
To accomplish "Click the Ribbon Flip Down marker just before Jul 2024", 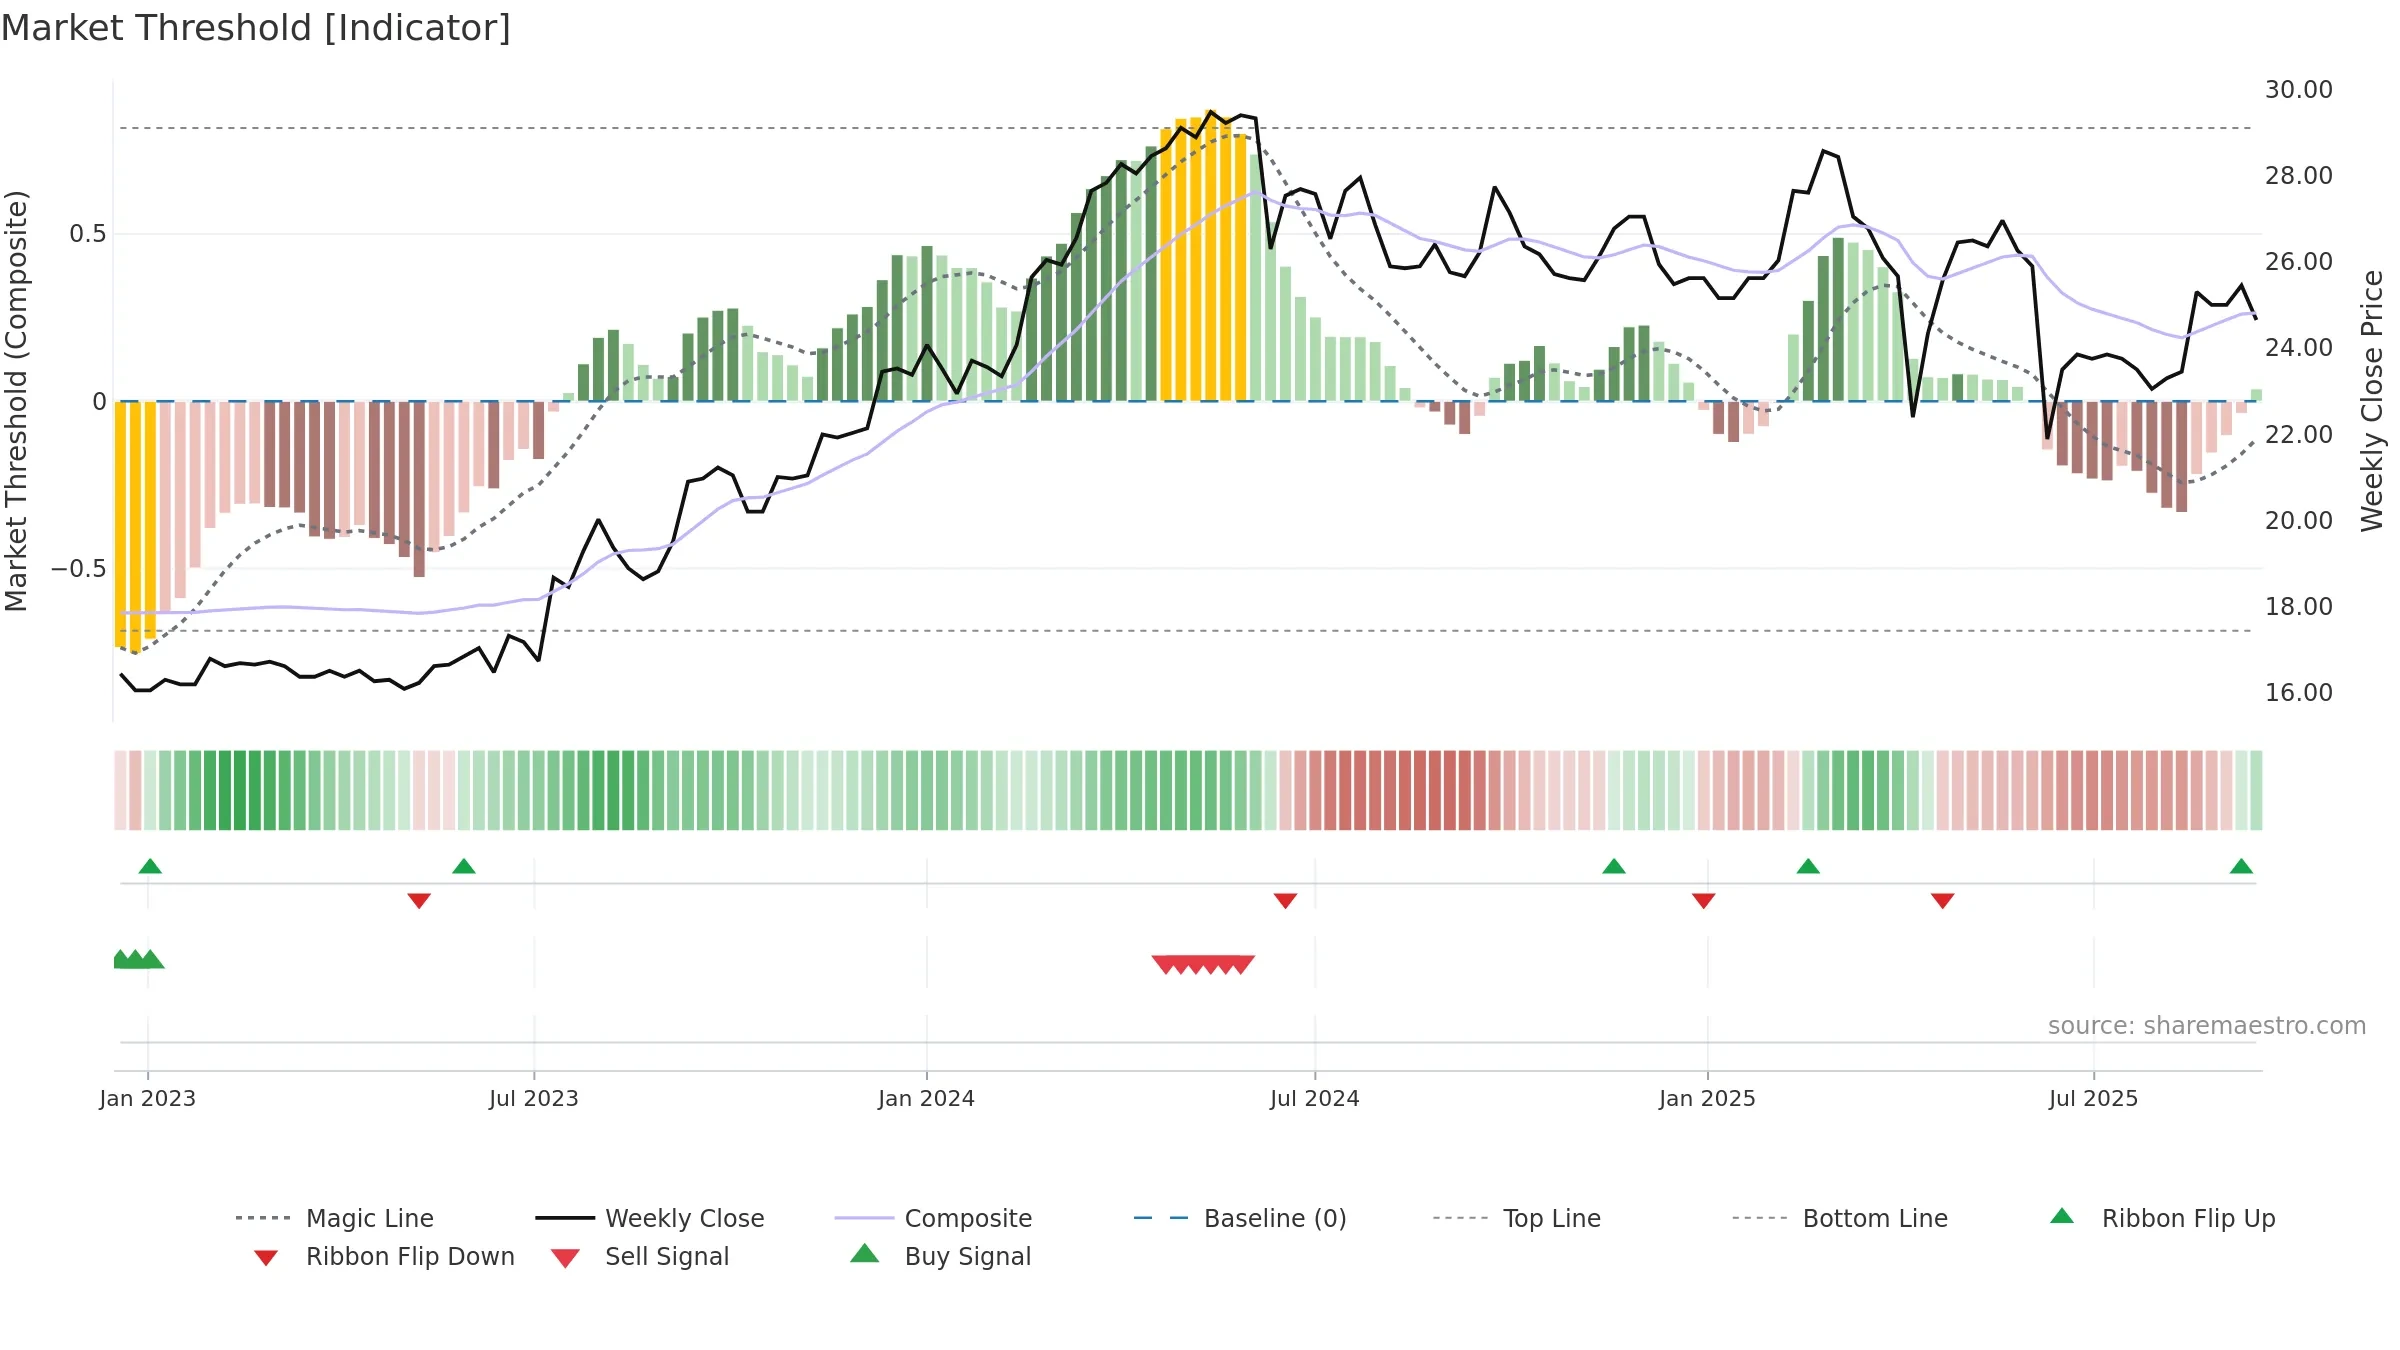I will point(1285,901).
